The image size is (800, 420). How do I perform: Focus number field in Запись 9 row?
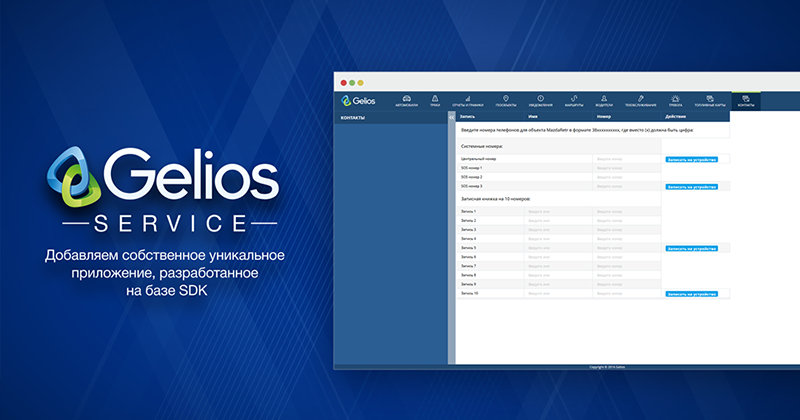point(627,284)
